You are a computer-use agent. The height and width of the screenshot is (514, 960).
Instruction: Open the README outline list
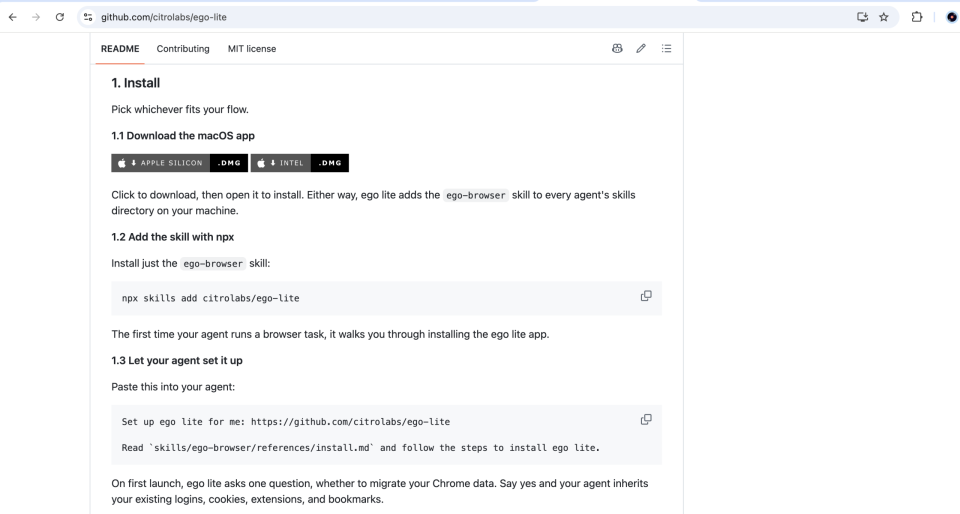coord(667,48)
